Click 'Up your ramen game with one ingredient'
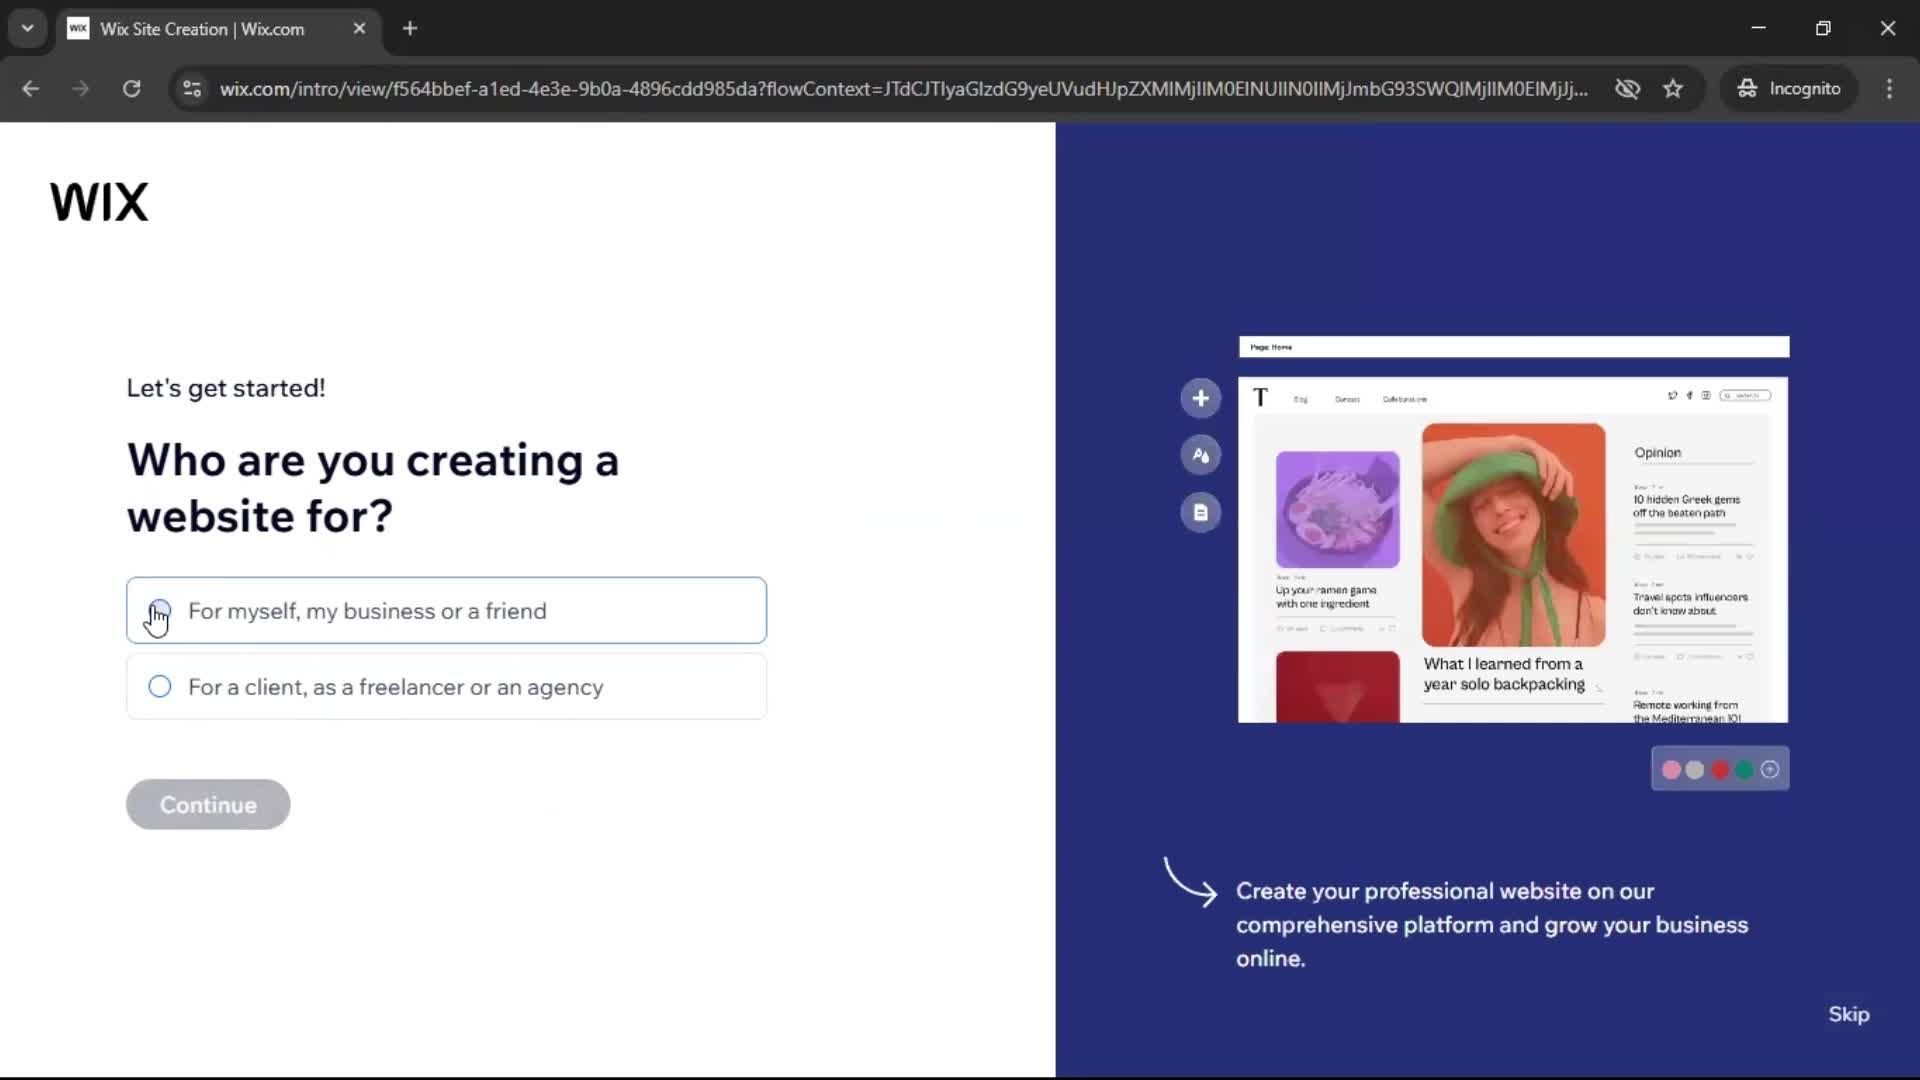1920x1080 pixels. (x=1325, y=597)
